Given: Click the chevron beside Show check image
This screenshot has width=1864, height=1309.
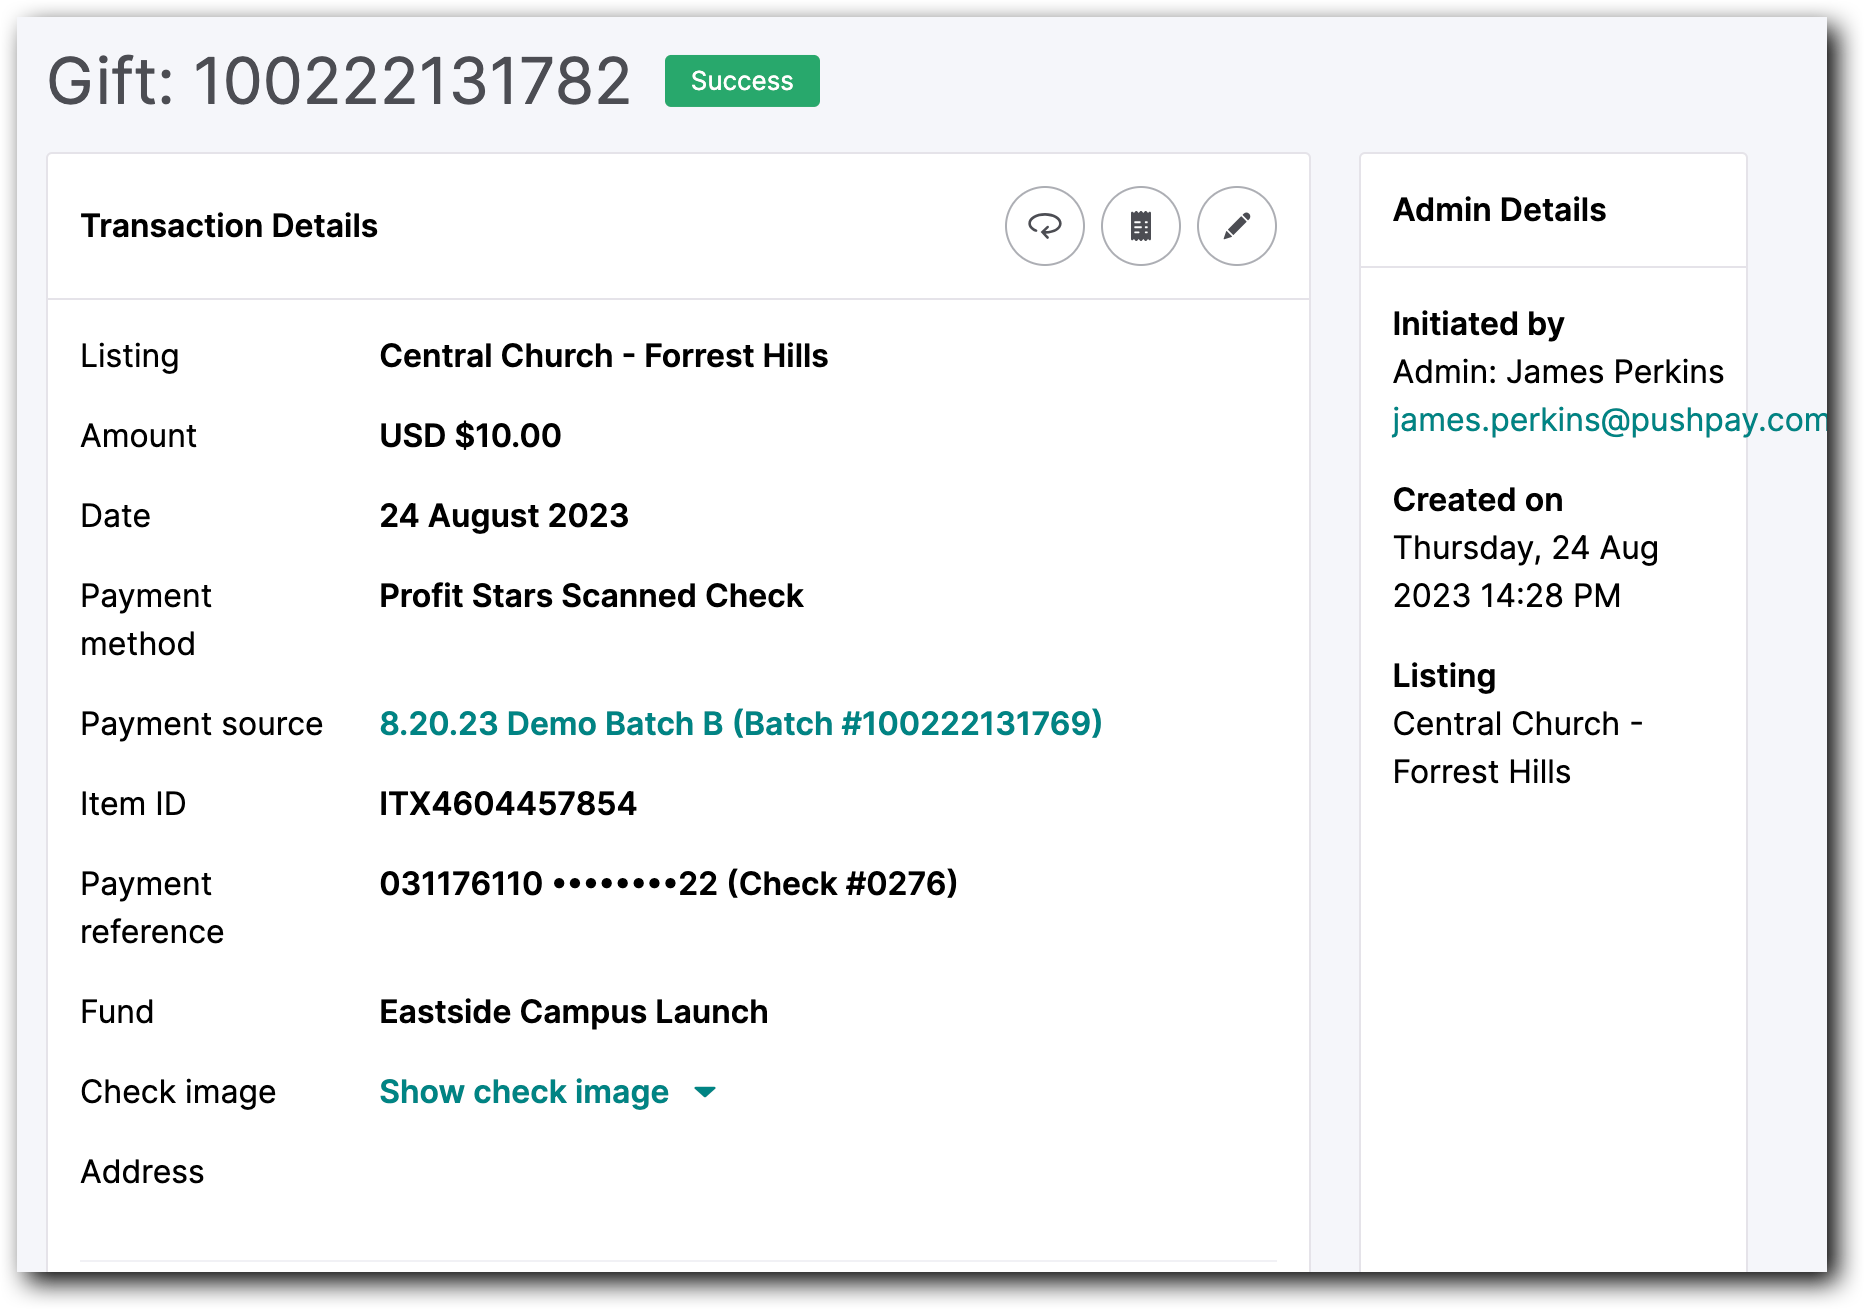Looking at the screenshot, I should click(705, 1092).
